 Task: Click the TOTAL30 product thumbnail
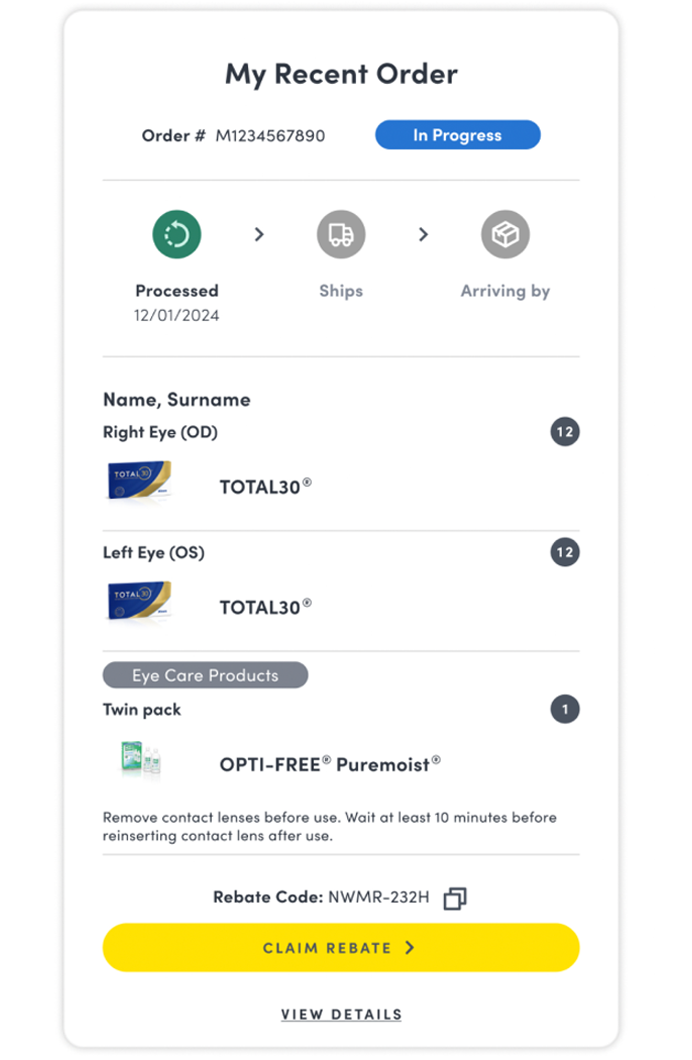coord(139,481)
